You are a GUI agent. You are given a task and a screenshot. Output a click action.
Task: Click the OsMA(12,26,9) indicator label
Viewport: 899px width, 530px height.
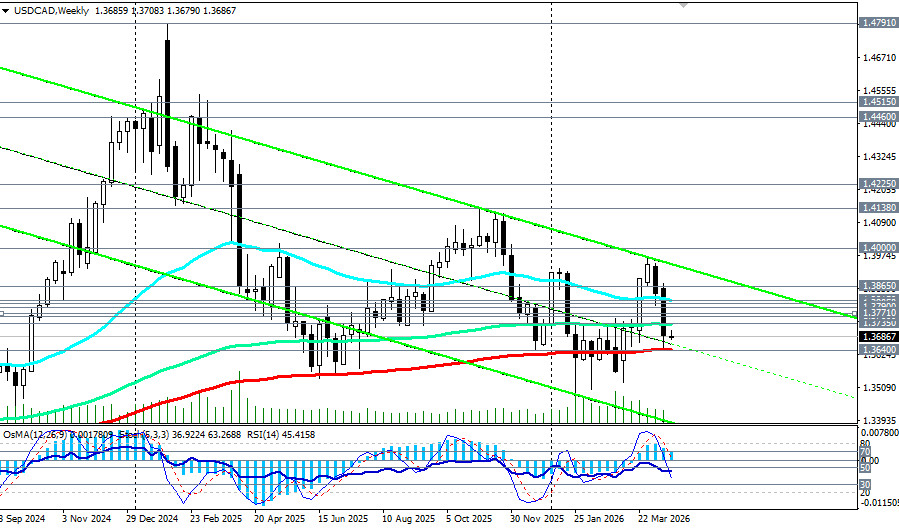pyautogui.click(x=37, y=435)
